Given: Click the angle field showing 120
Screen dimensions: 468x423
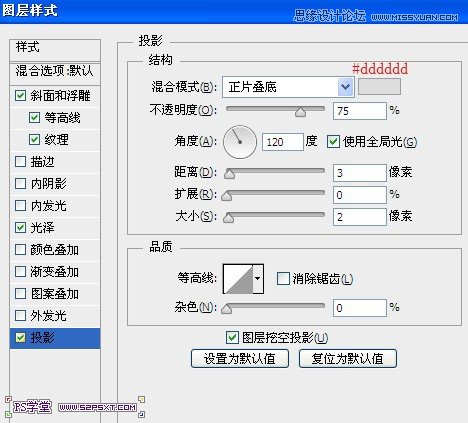Looking at the screenshot, I should [283, 142].
